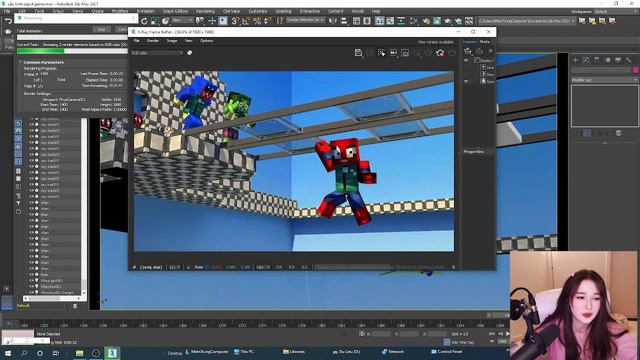Open the Options menu in V-Ray Frame Buffer
The width and height of the screenshot is (640, 360).
(206, 41)
